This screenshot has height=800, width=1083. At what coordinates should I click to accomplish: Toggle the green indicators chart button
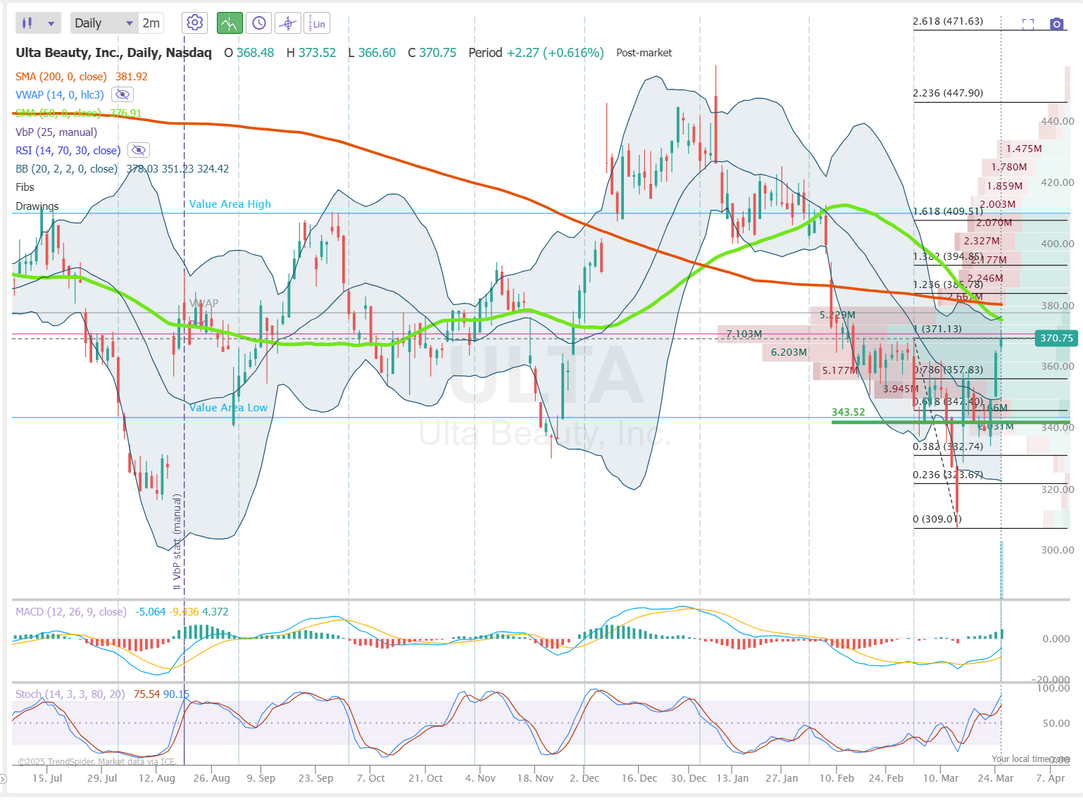pos(229,23)
